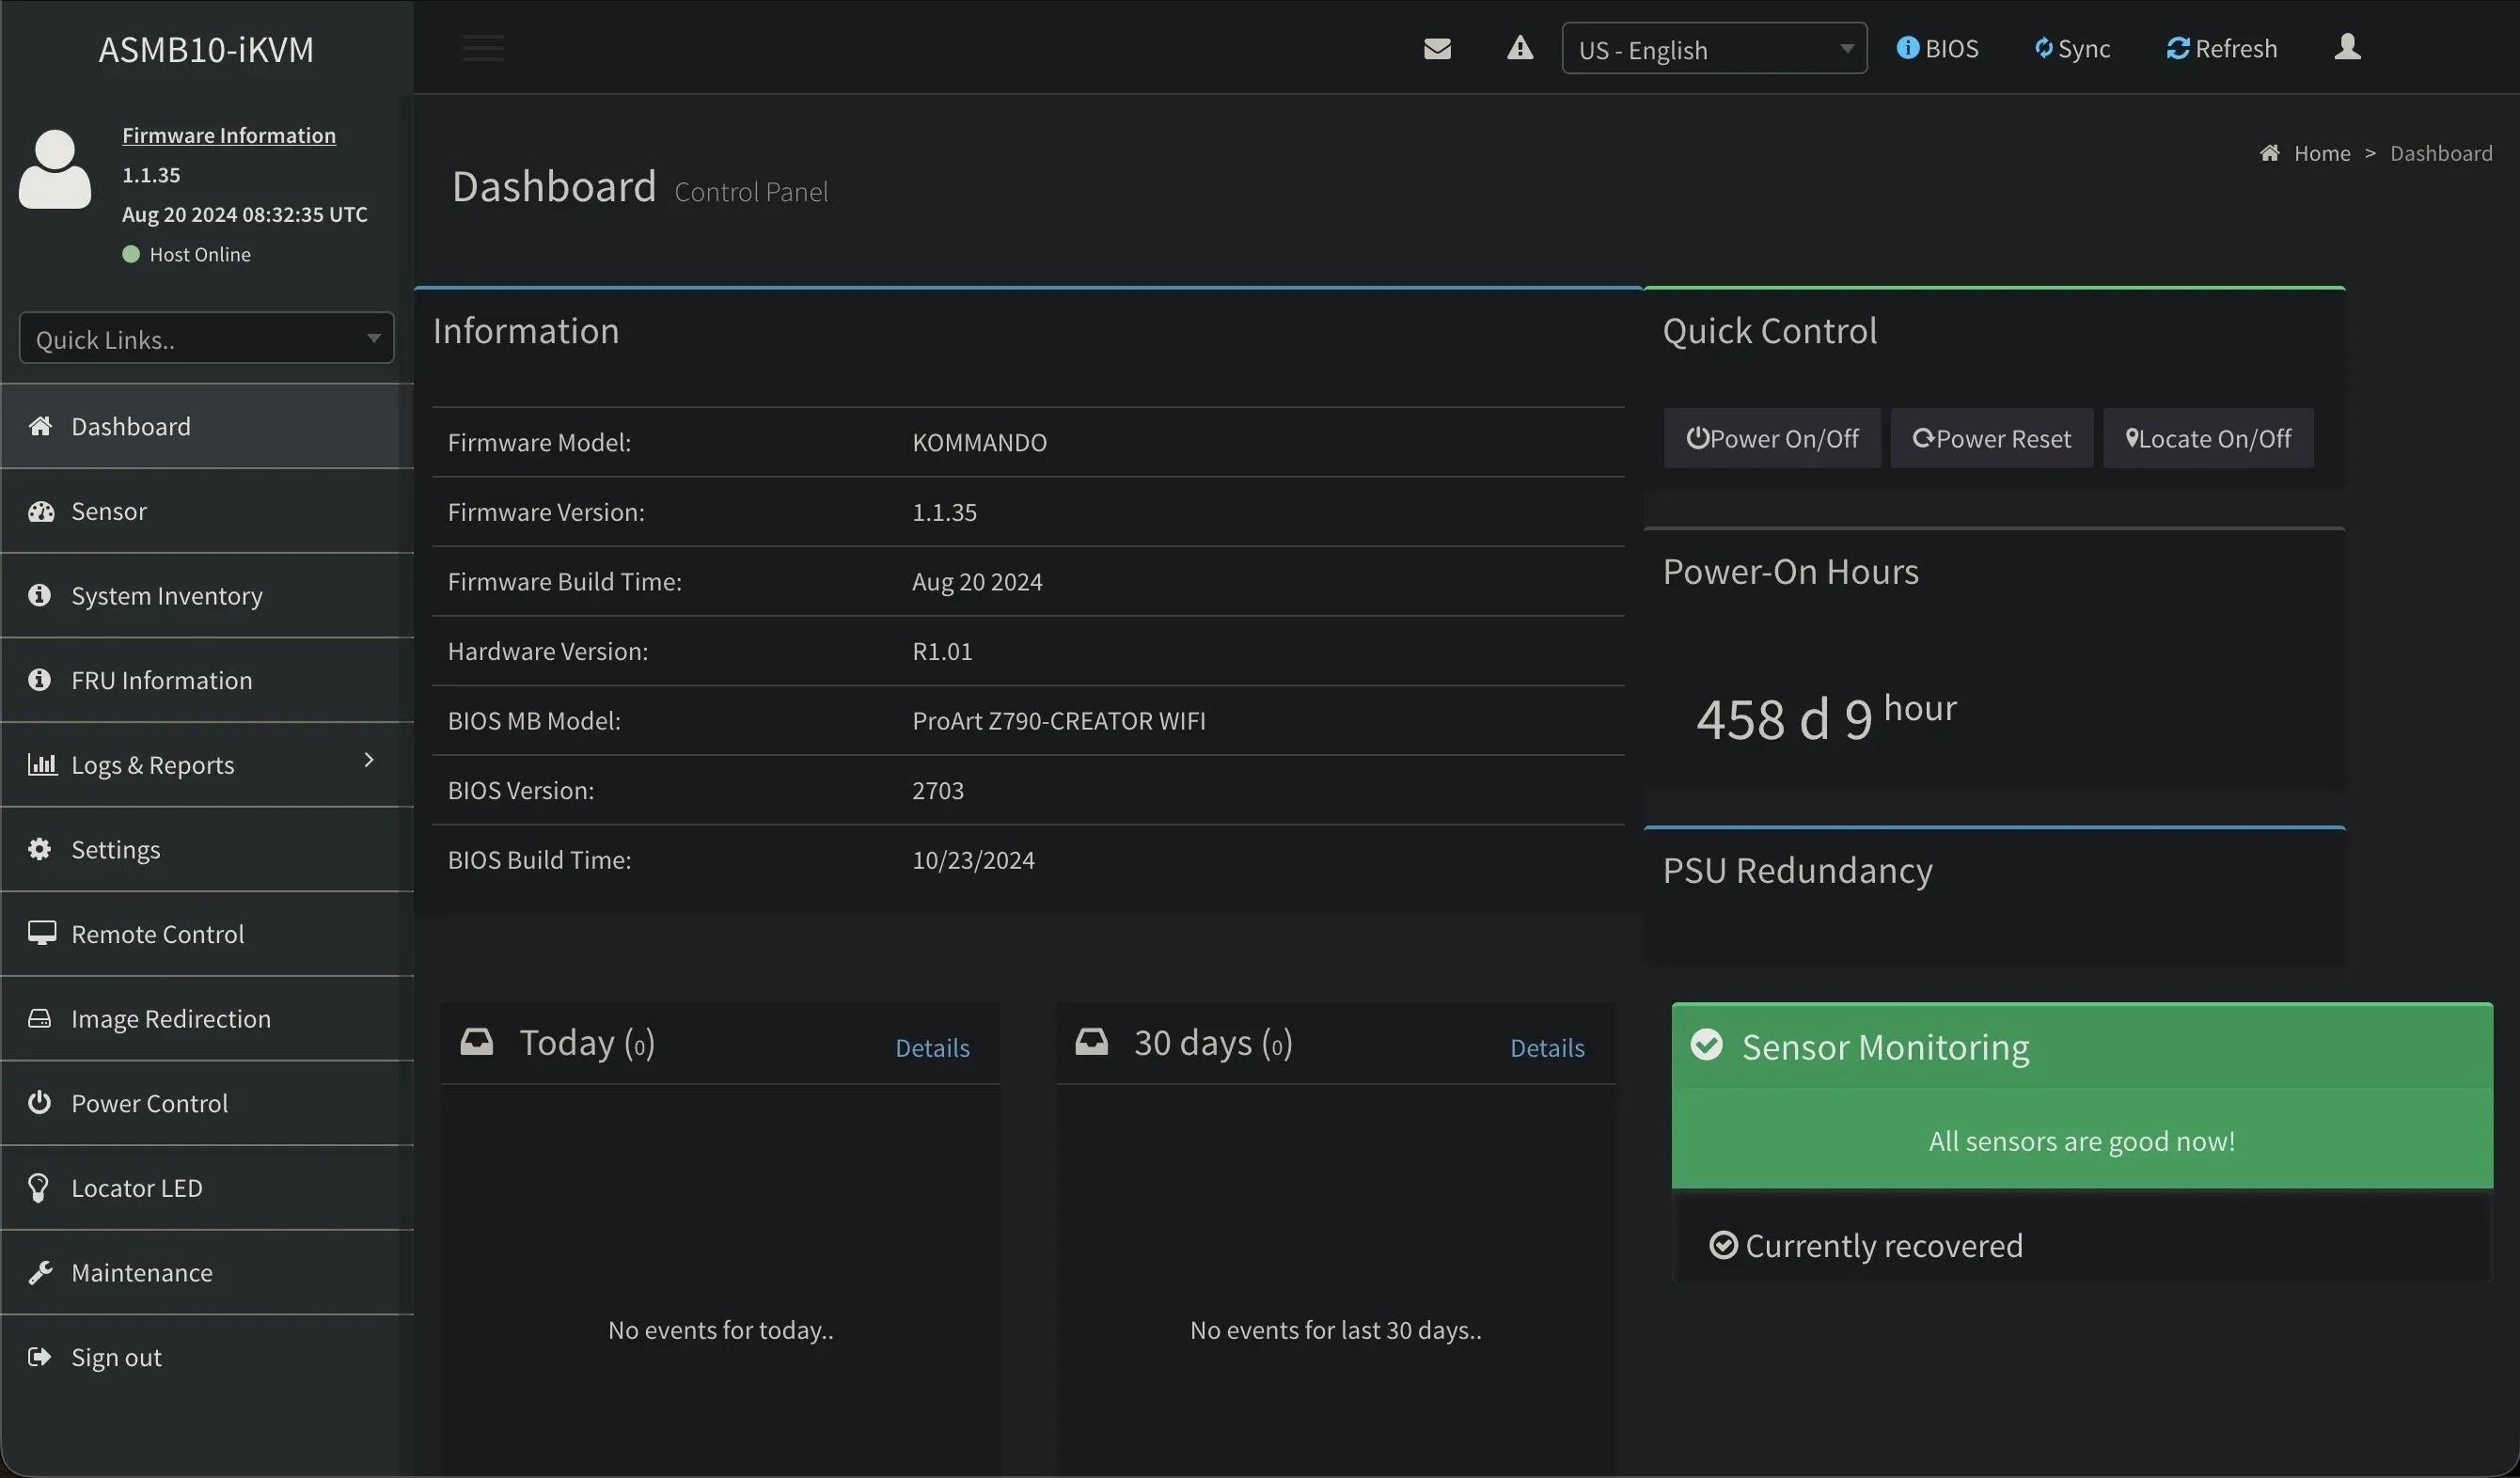This screenshot has height=1478, width=2520.
Task: Click the ProArt Z790-CREATOR WIFI value
Action: [x=1059, y=721]
